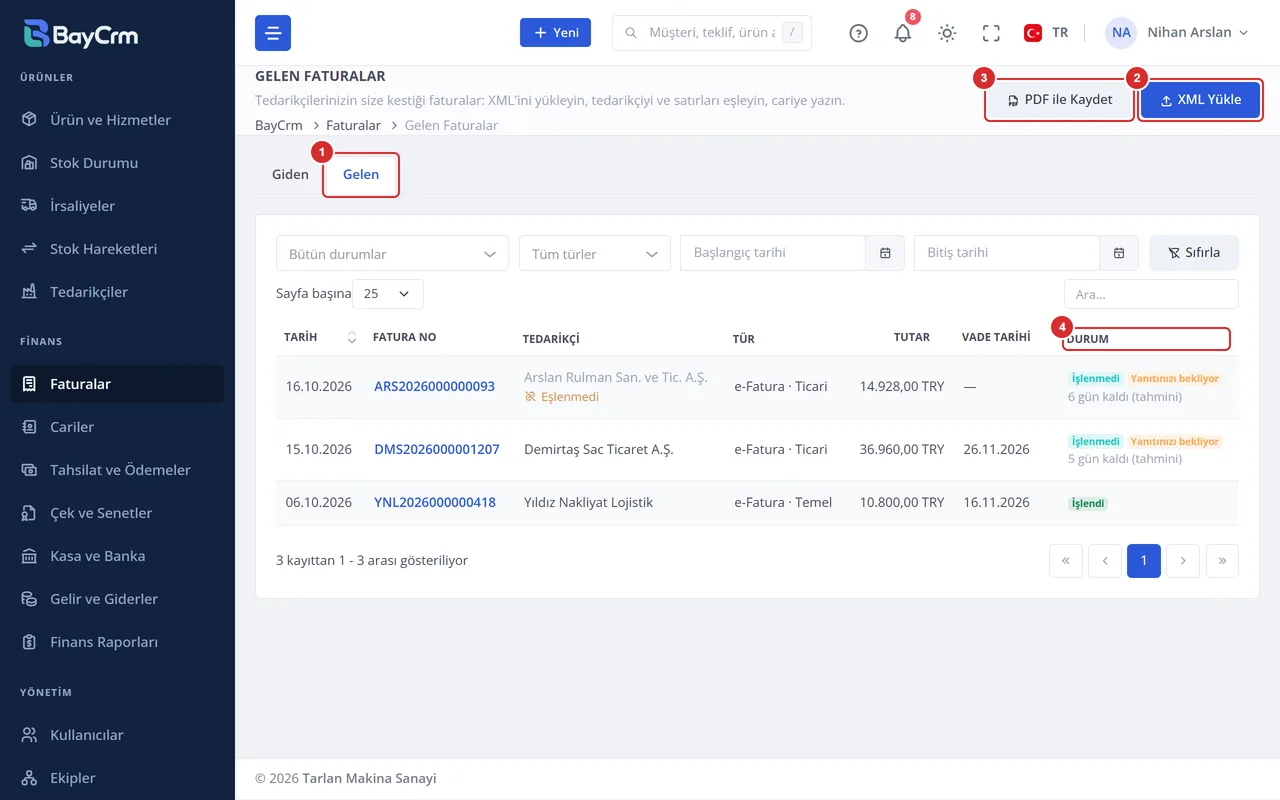Screen dimensions: 1280x800
Task: Click the Cariler sidebar icon
Action: click(30, 427)
